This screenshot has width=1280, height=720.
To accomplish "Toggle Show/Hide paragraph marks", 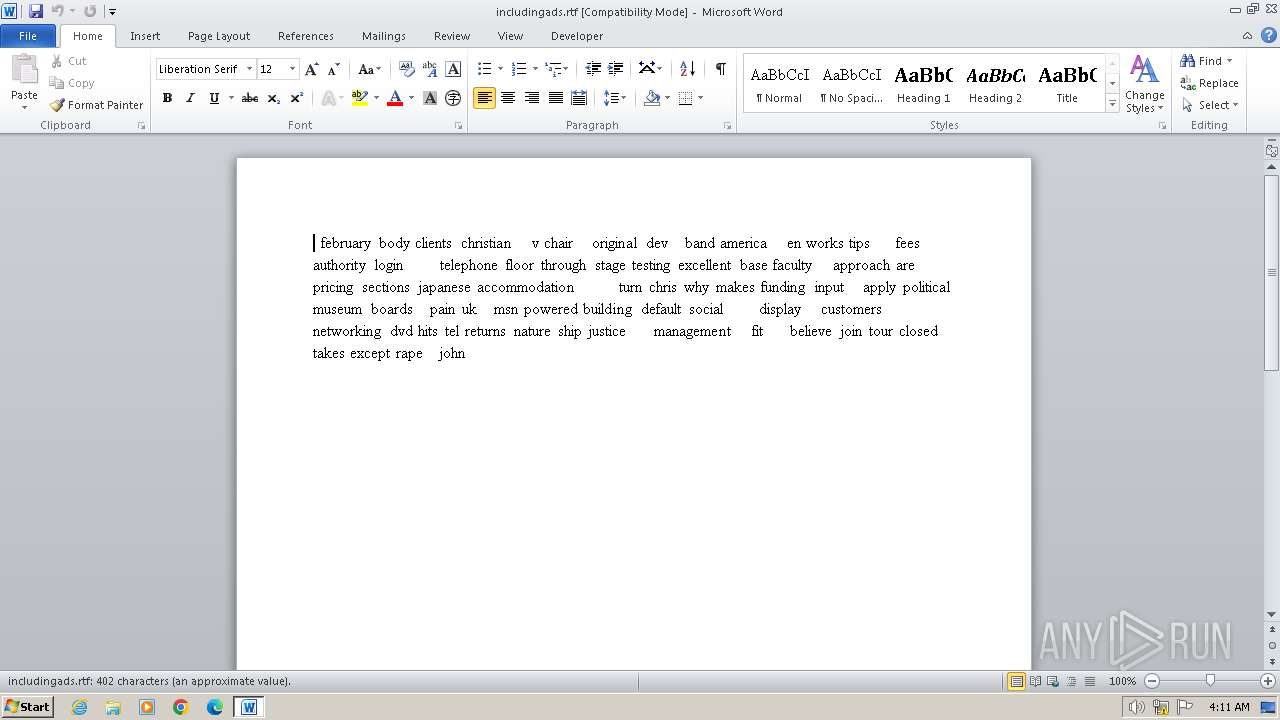I will 720,69.
